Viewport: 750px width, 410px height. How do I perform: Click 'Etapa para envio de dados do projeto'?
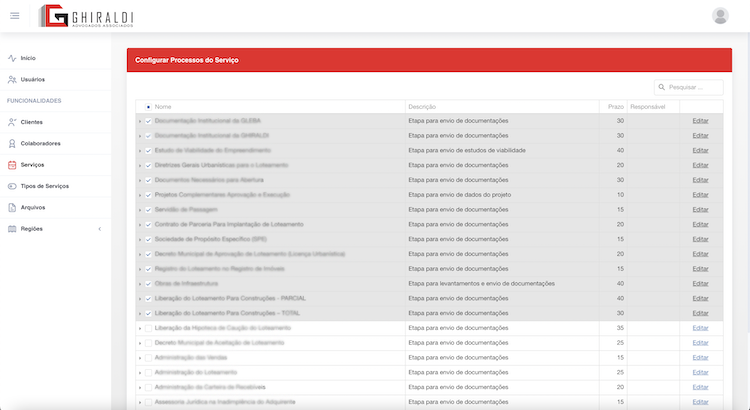(x=460, y=195)
